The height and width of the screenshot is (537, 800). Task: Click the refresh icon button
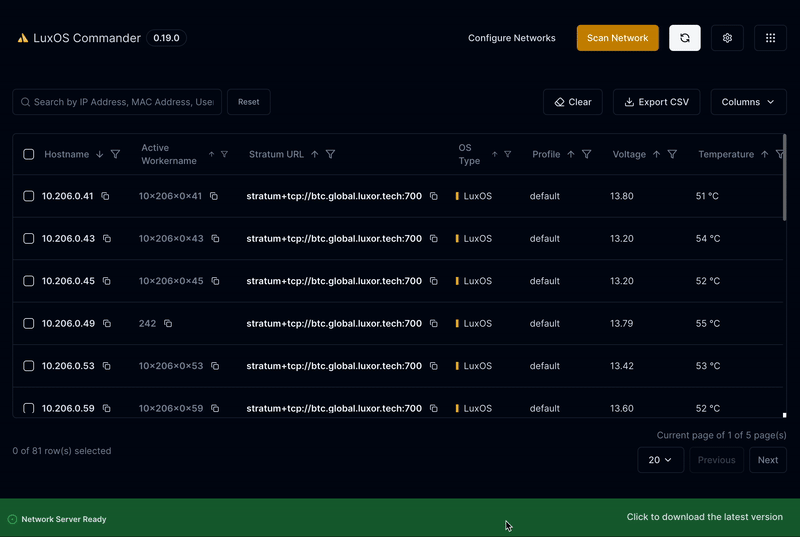click(685, 38)
